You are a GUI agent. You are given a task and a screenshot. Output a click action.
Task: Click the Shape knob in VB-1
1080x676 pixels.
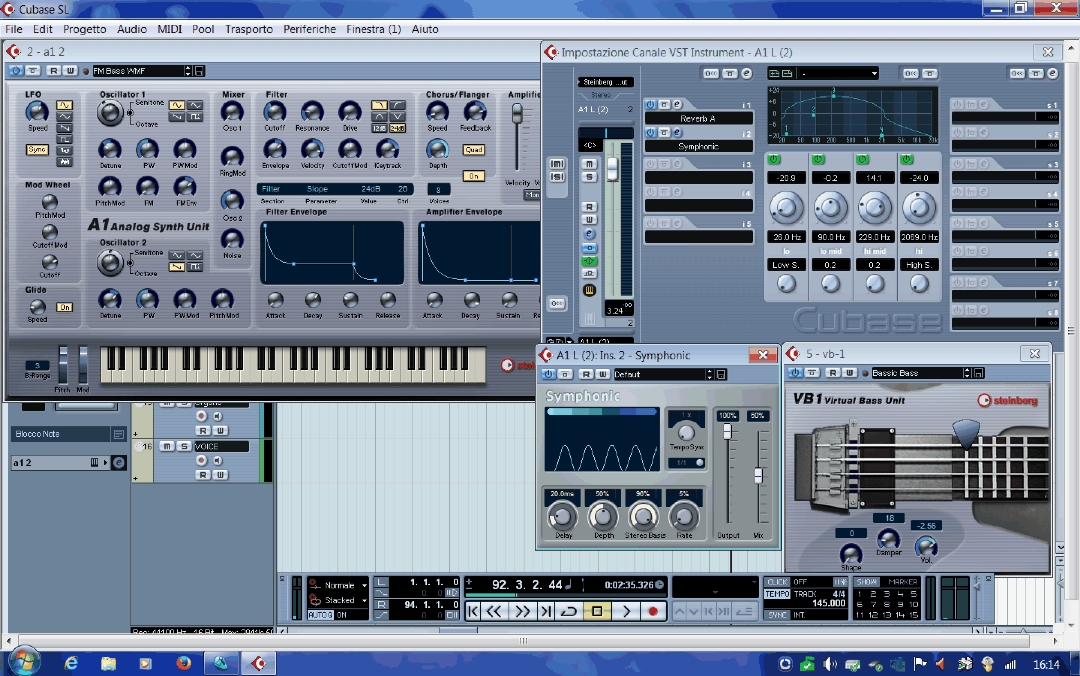click(x=851, y=553)
